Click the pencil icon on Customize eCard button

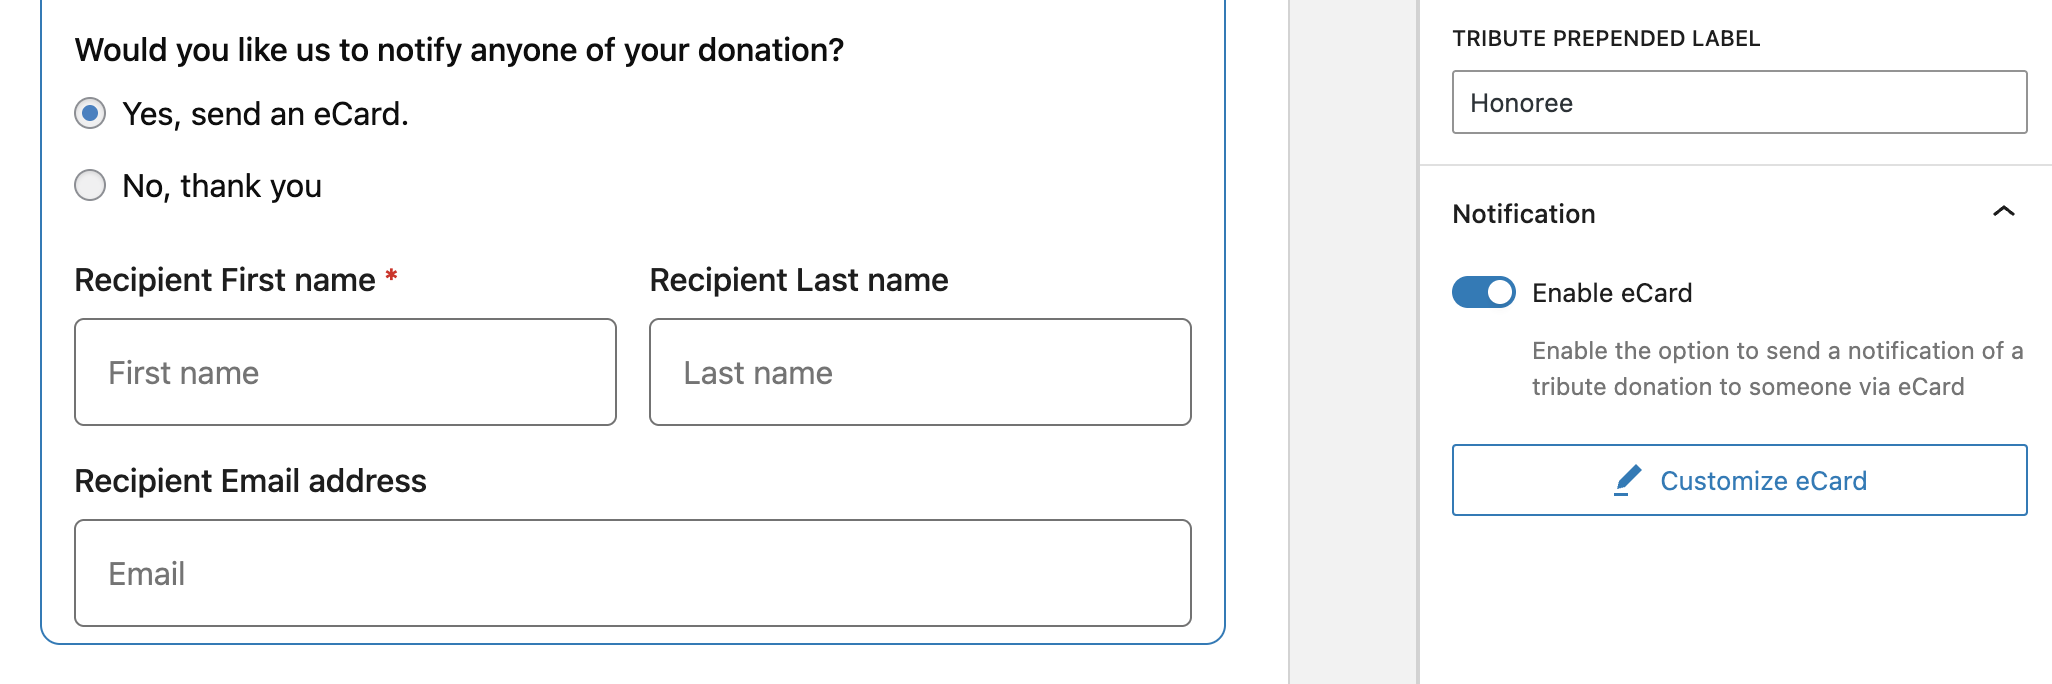1628,480
